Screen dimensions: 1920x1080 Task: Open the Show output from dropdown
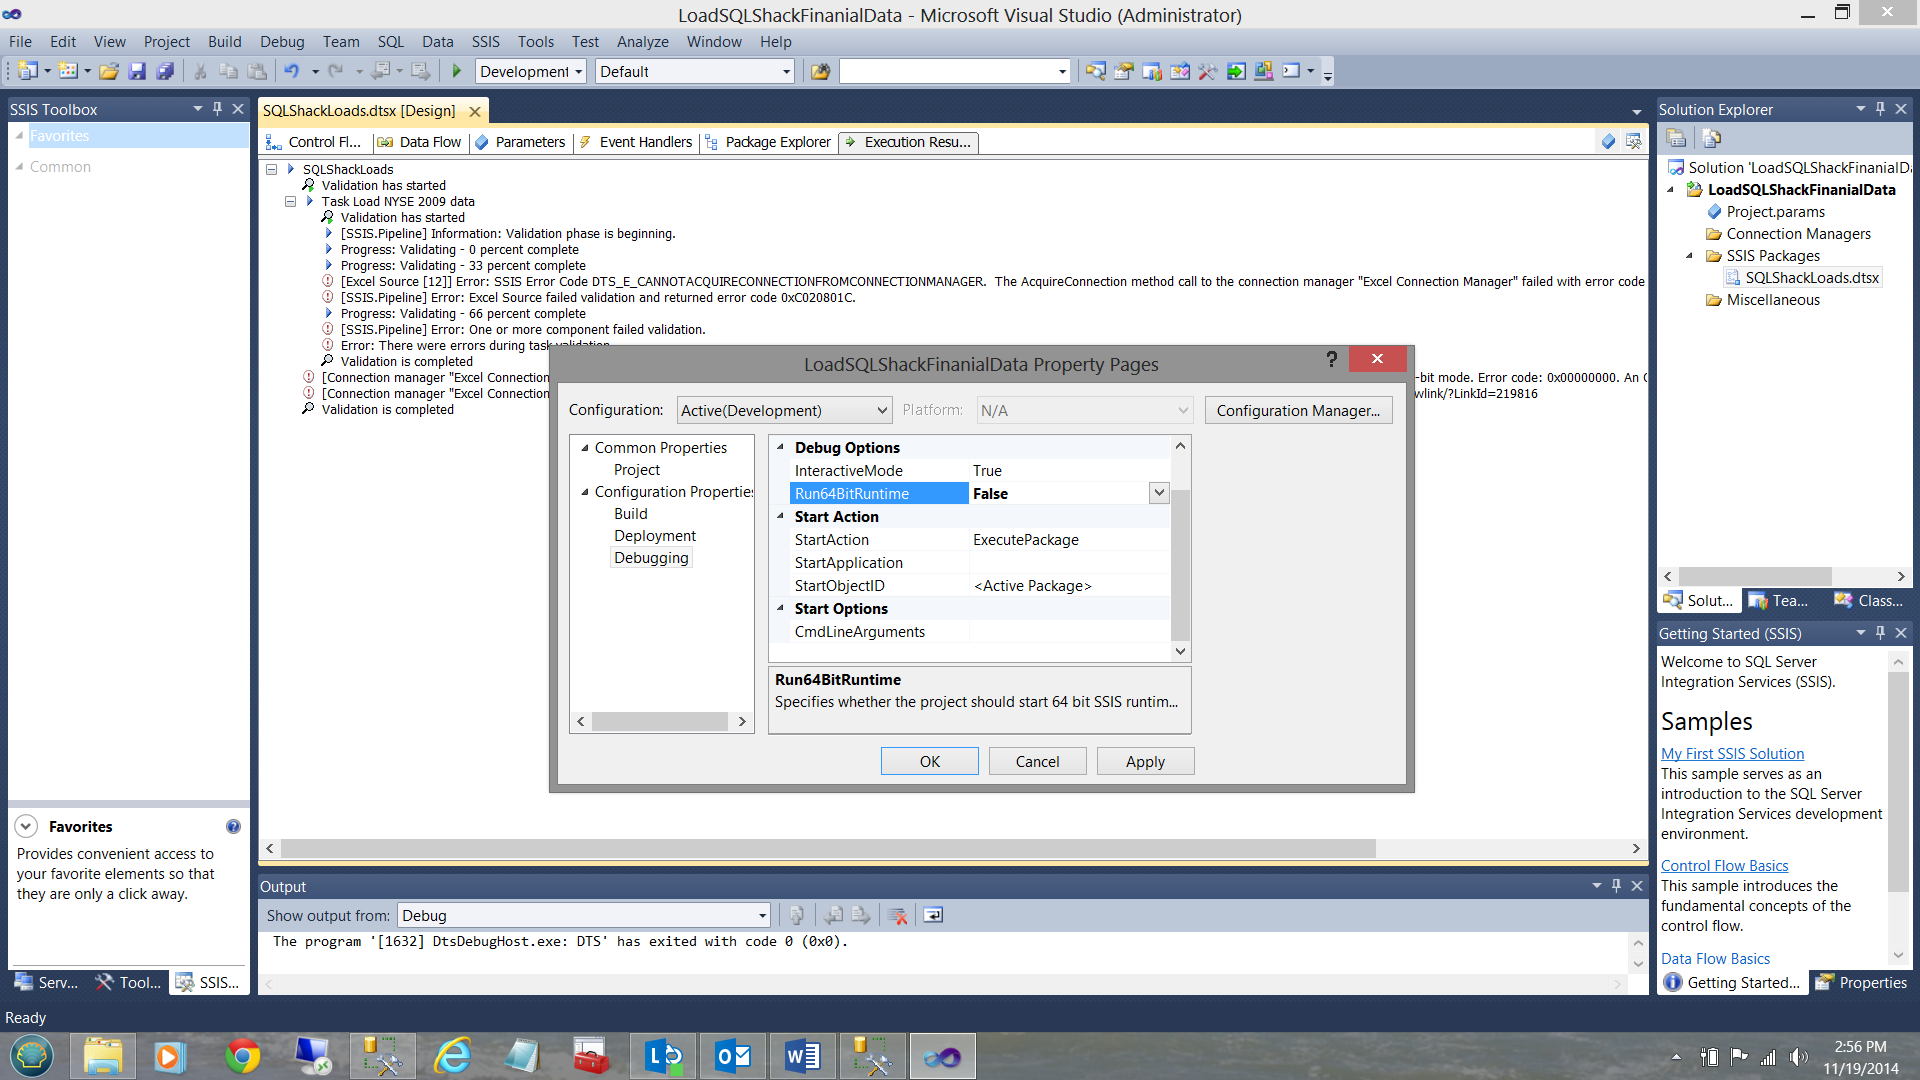(x=761, y=915)
